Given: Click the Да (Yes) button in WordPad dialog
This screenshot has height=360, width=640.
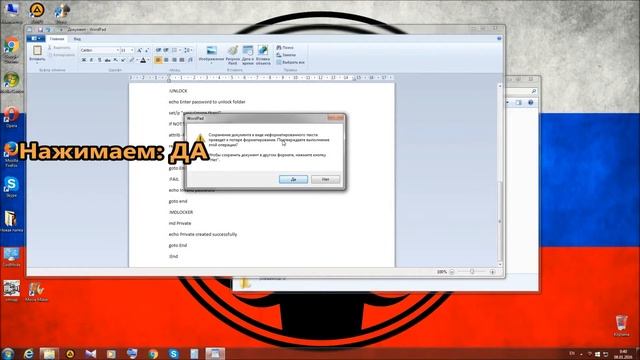Looking at the screenshot, I should click(293, 179).
